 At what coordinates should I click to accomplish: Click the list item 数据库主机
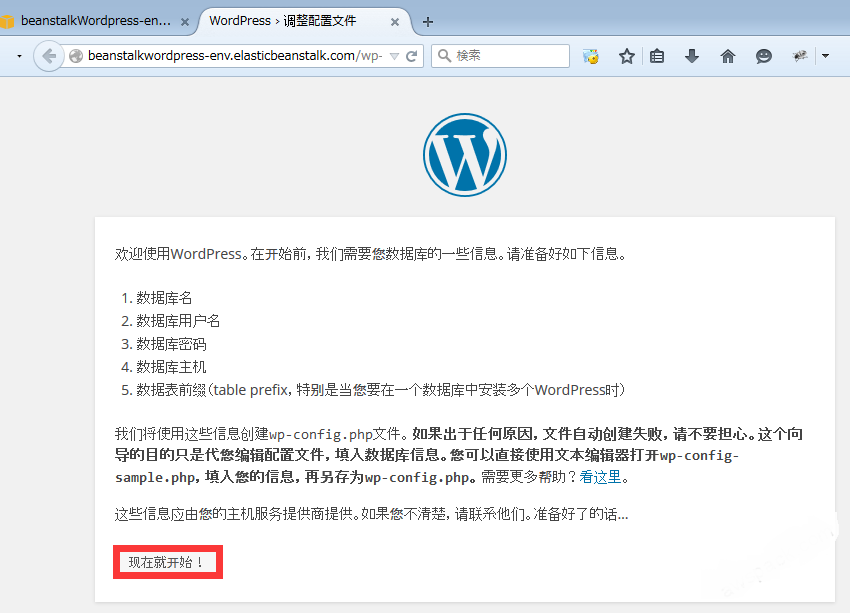click(171, 367)
